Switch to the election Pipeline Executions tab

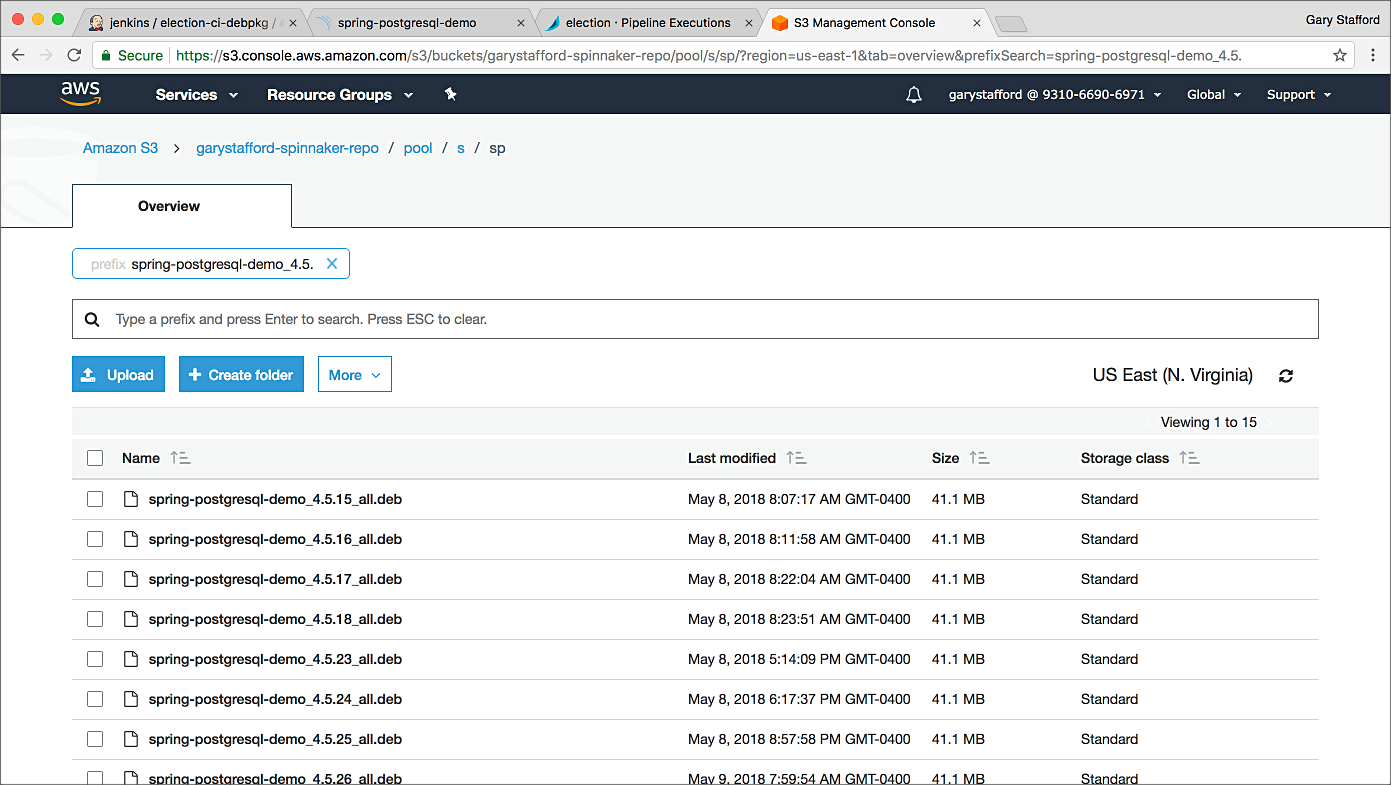coord(647,22)
